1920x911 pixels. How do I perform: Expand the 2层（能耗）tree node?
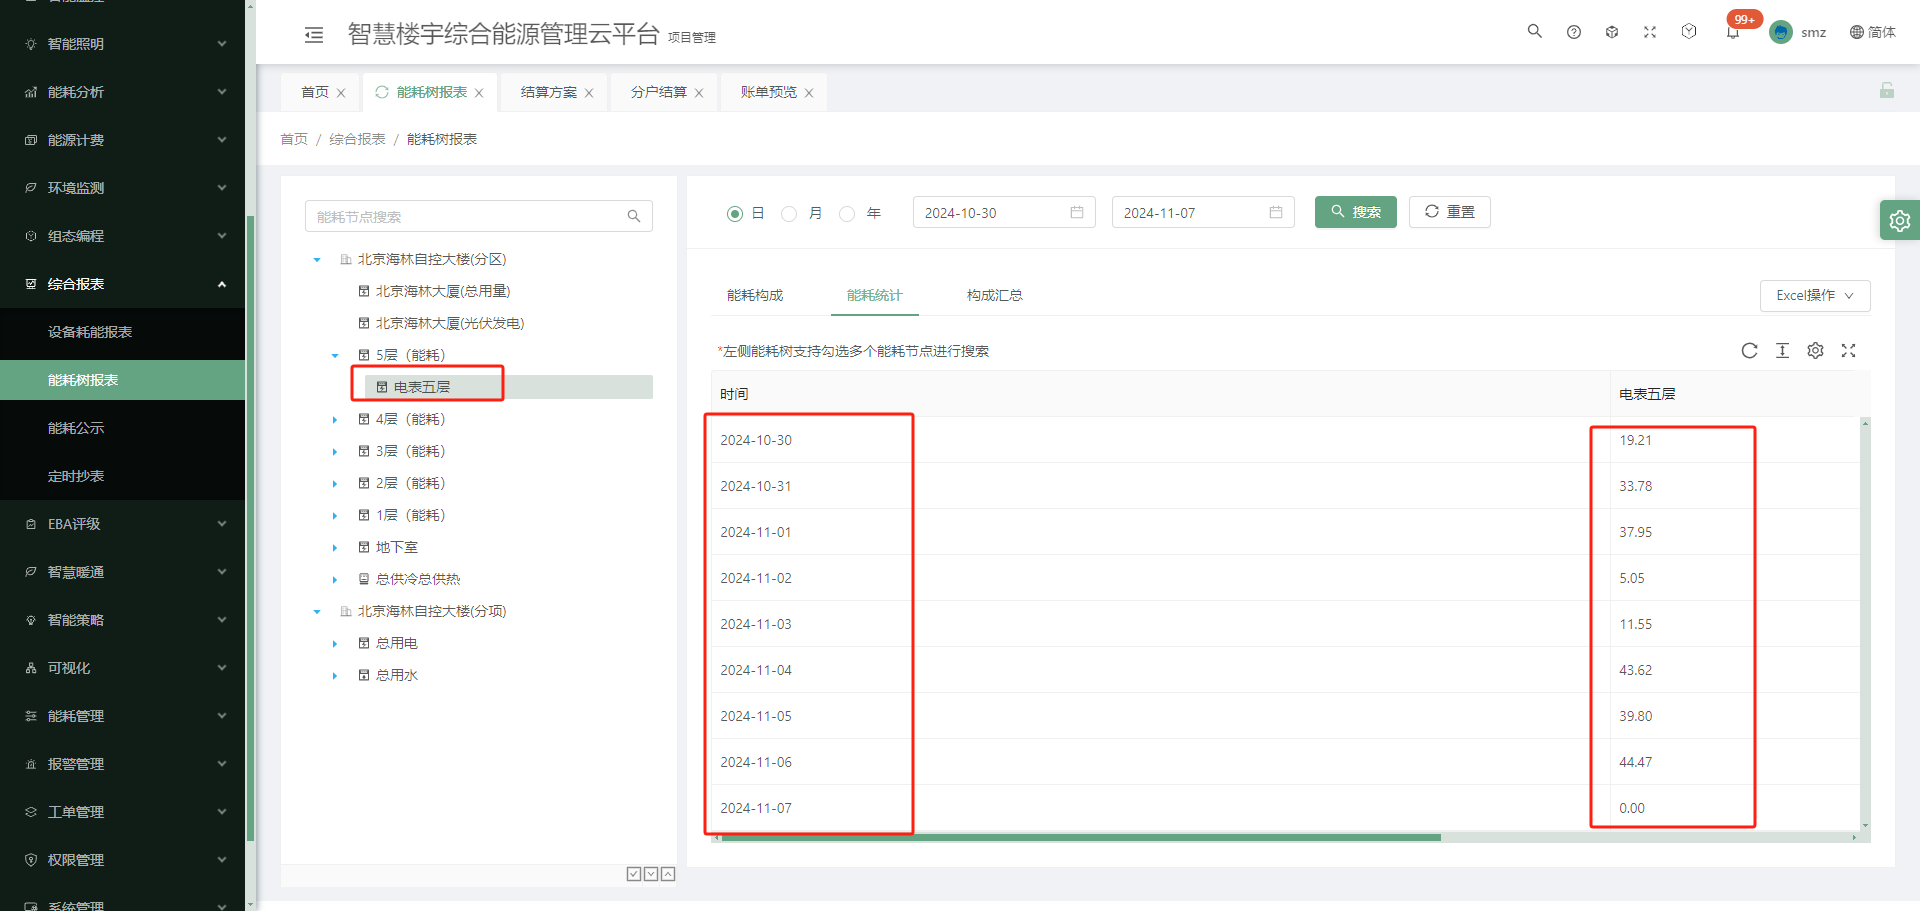[x=335, y=484]
